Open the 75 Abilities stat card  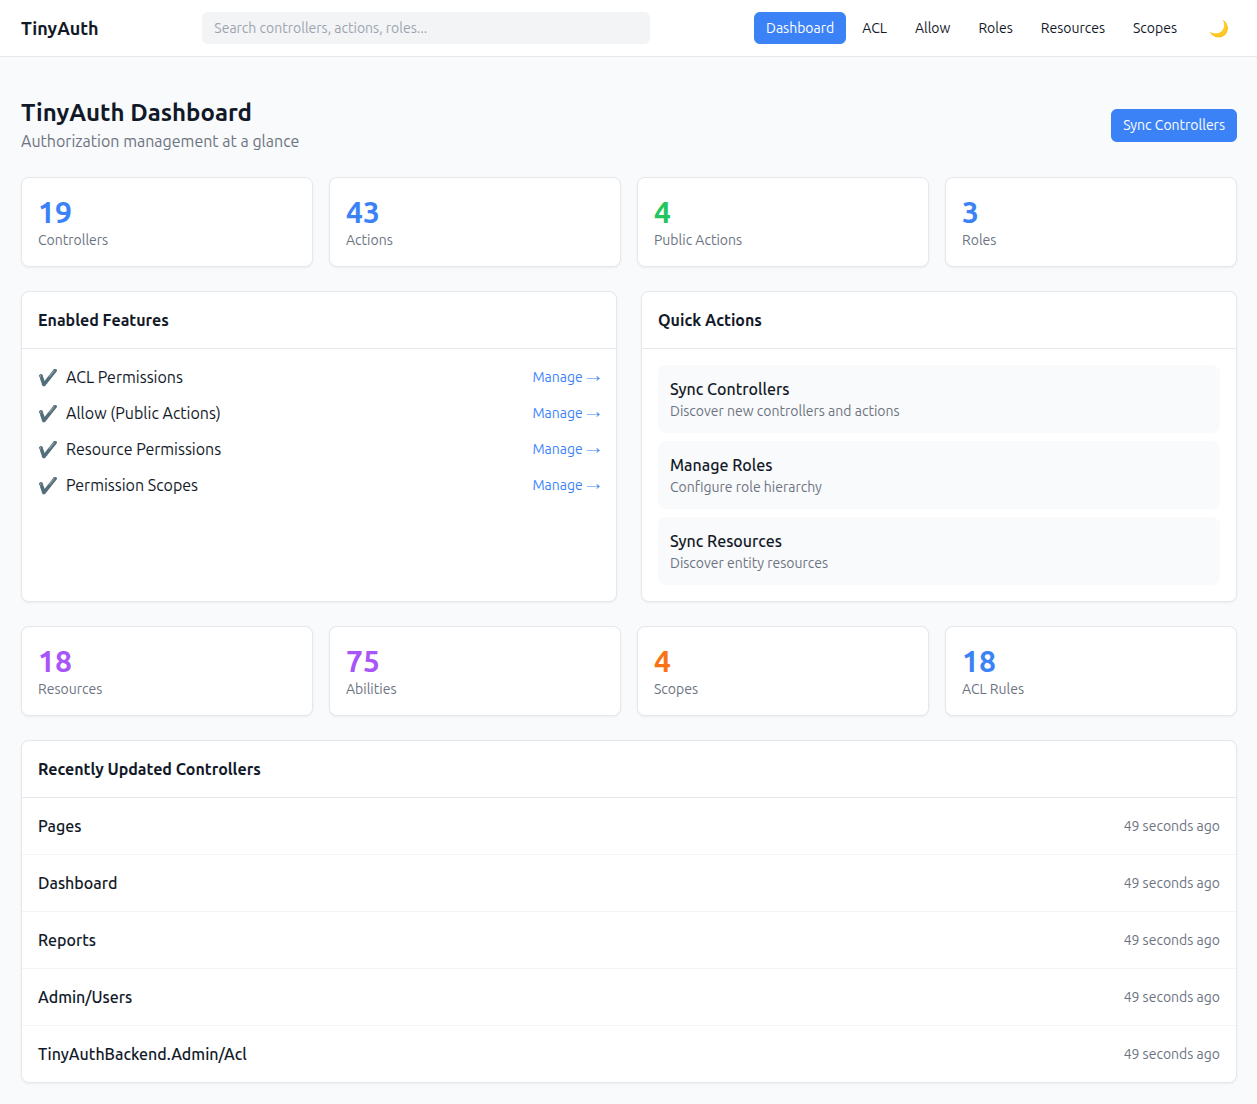point(475,671)
